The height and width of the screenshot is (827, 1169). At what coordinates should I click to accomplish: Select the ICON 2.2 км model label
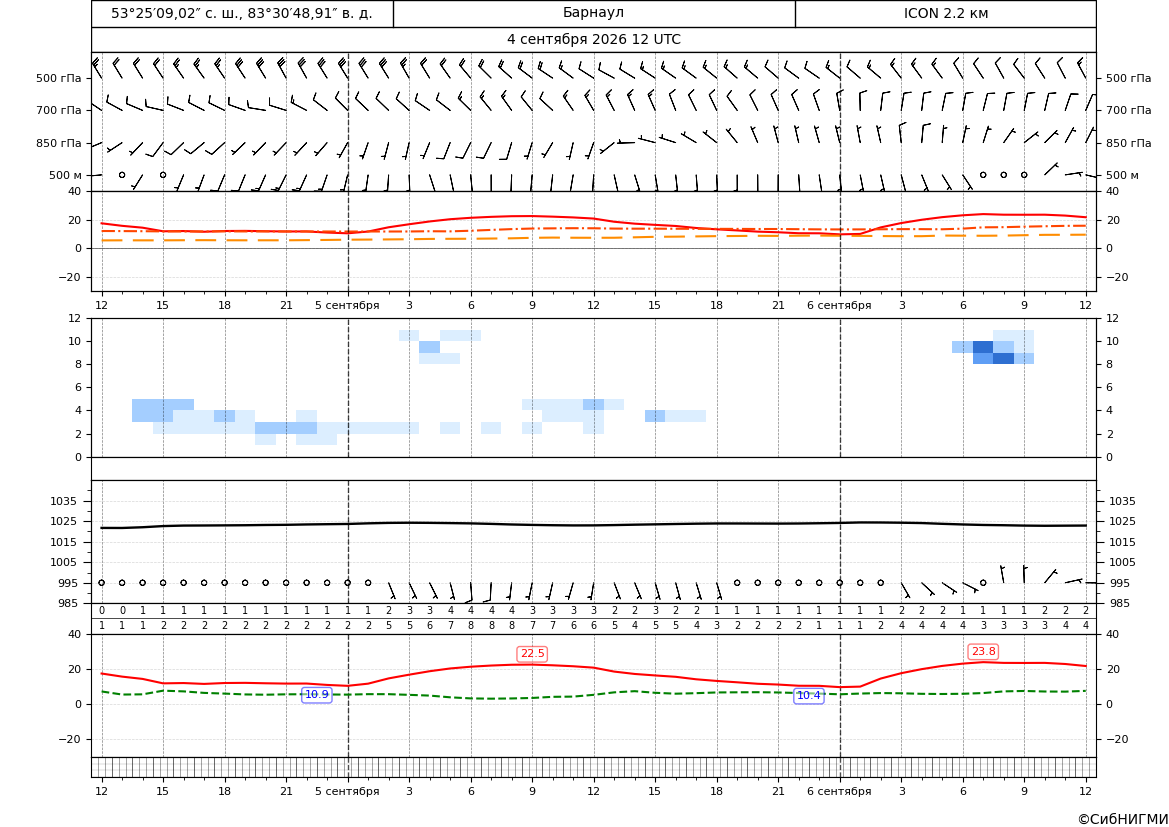[x=945, y=13]
